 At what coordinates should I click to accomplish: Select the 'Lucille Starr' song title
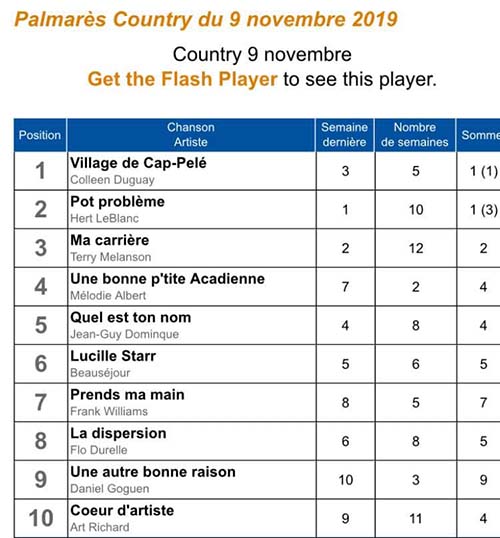point(113,356)
